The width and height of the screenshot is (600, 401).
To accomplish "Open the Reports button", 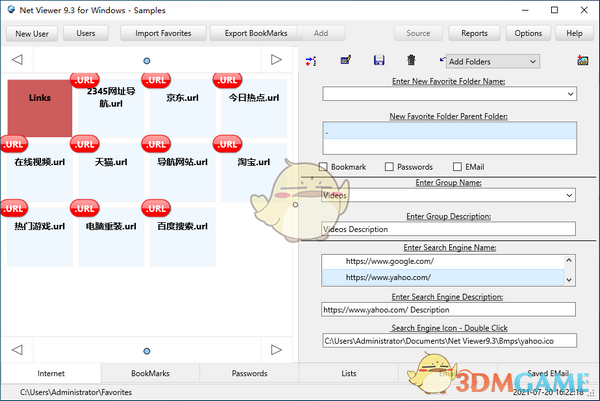I will point(474,33).
